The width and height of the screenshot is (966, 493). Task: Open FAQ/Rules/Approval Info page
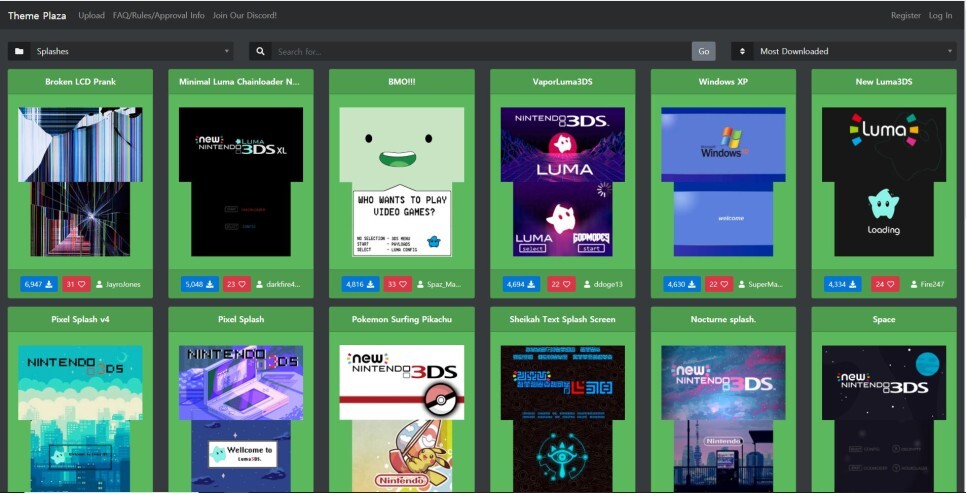pos(158,15)
